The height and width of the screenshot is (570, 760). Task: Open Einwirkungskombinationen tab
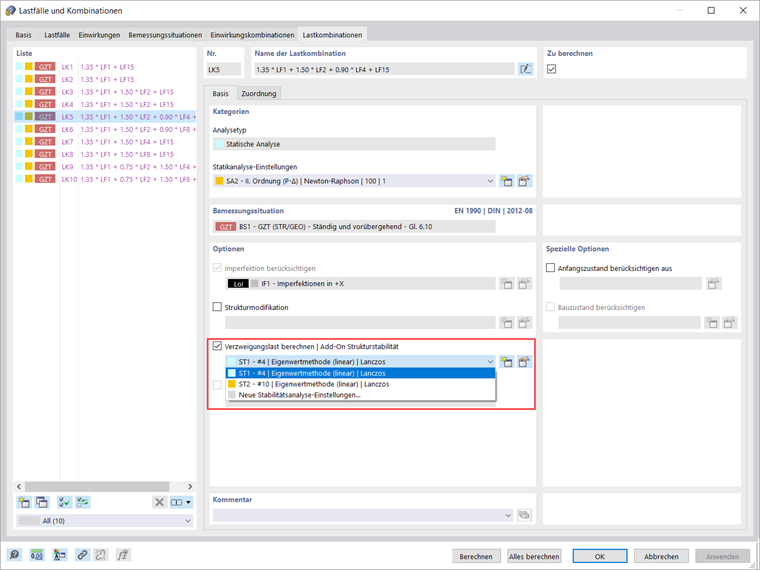[x=252, y=35]
